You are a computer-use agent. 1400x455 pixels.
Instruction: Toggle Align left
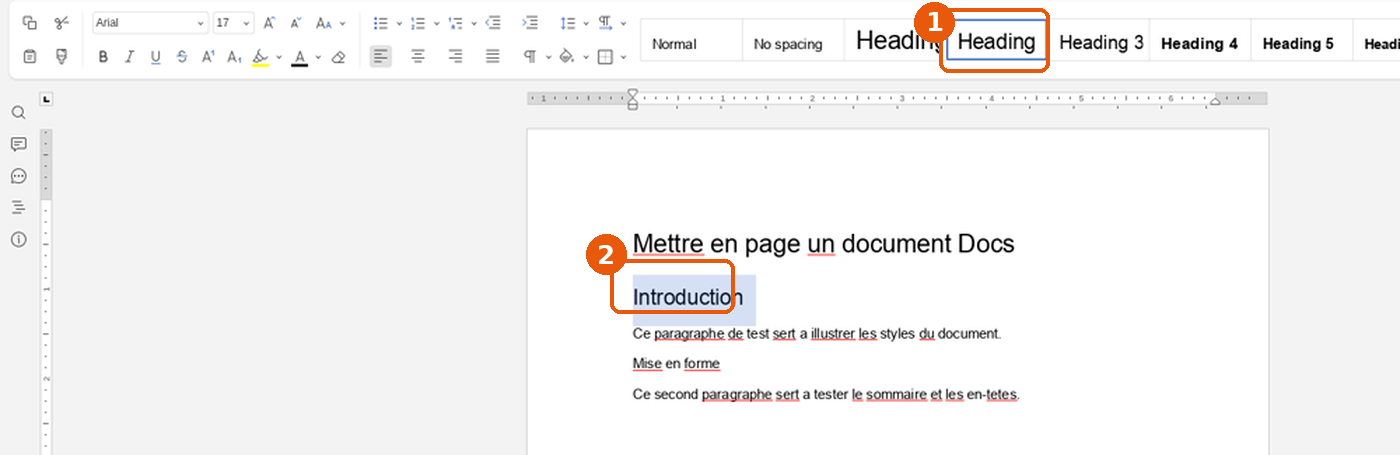click(380, 57)
